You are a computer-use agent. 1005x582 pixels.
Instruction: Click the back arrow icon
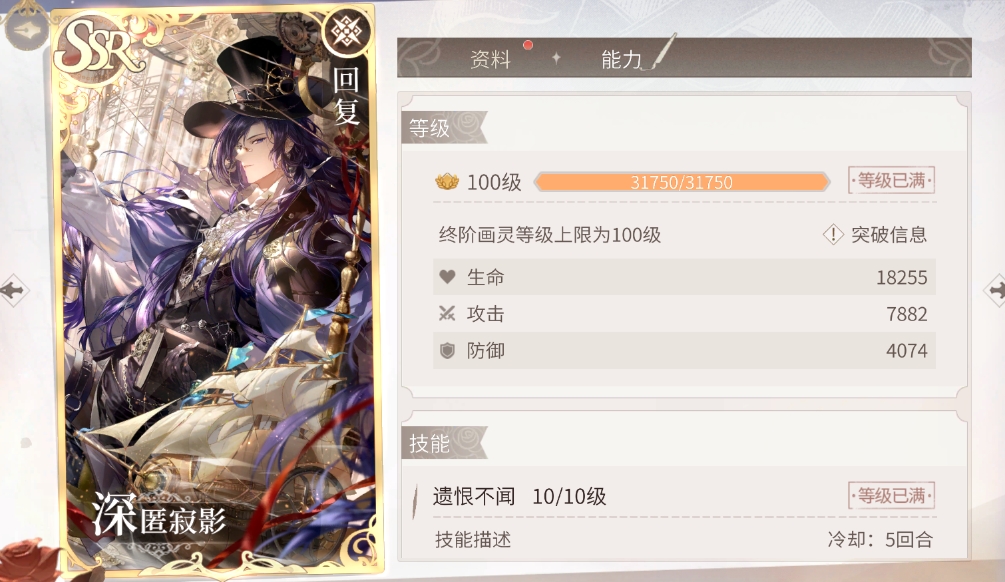point(27,30)
